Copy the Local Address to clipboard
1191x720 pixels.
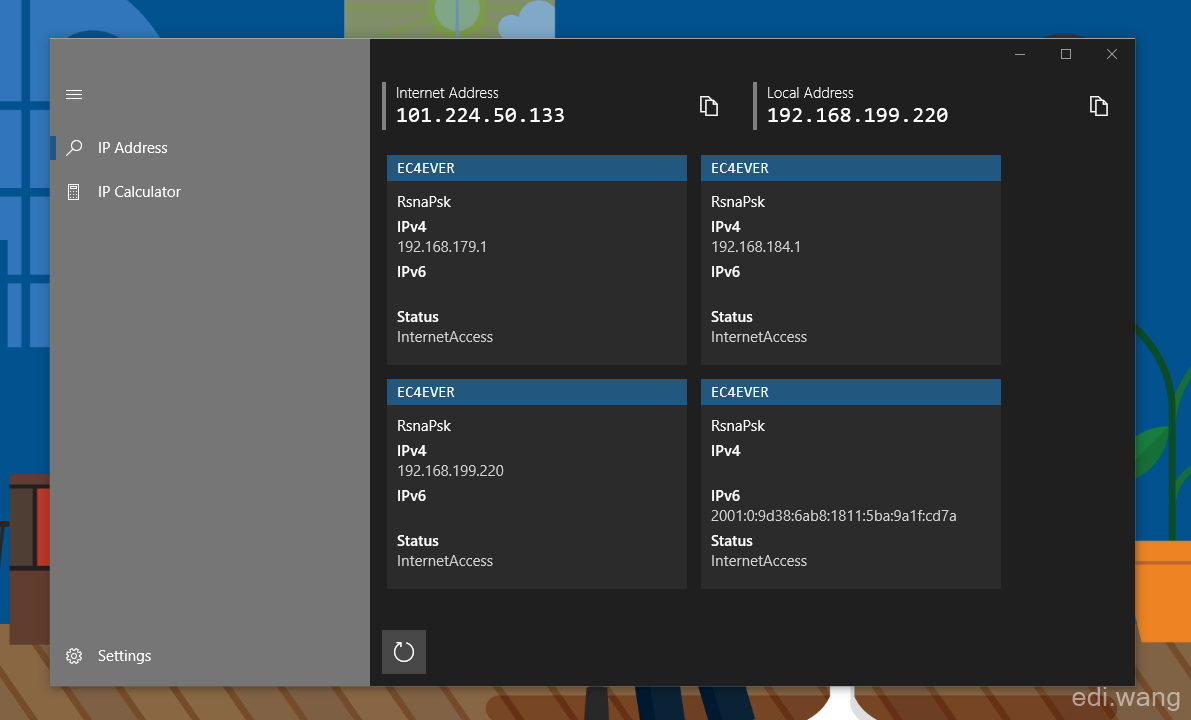click(1098, 106)
